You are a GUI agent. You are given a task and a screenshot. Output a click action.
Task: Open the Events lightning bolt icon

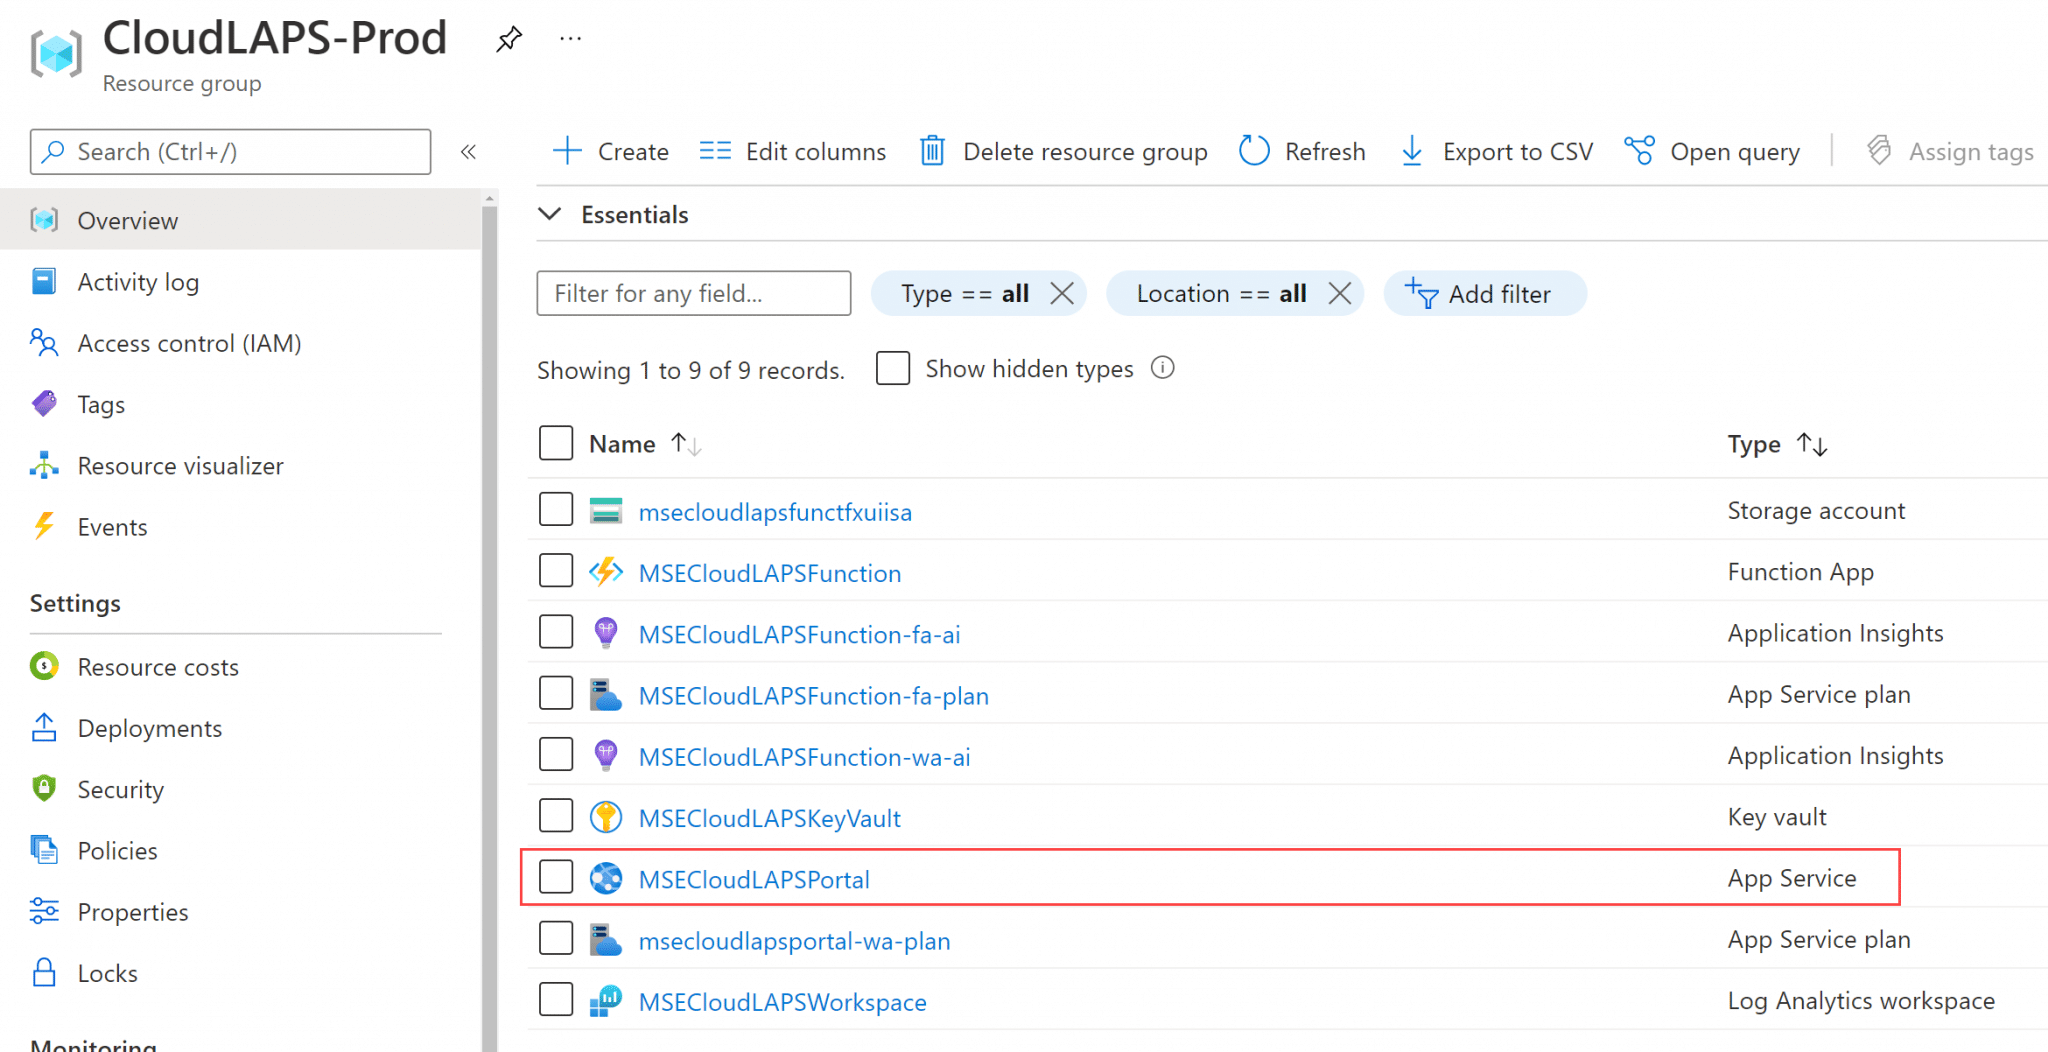(x=44, y=527)
